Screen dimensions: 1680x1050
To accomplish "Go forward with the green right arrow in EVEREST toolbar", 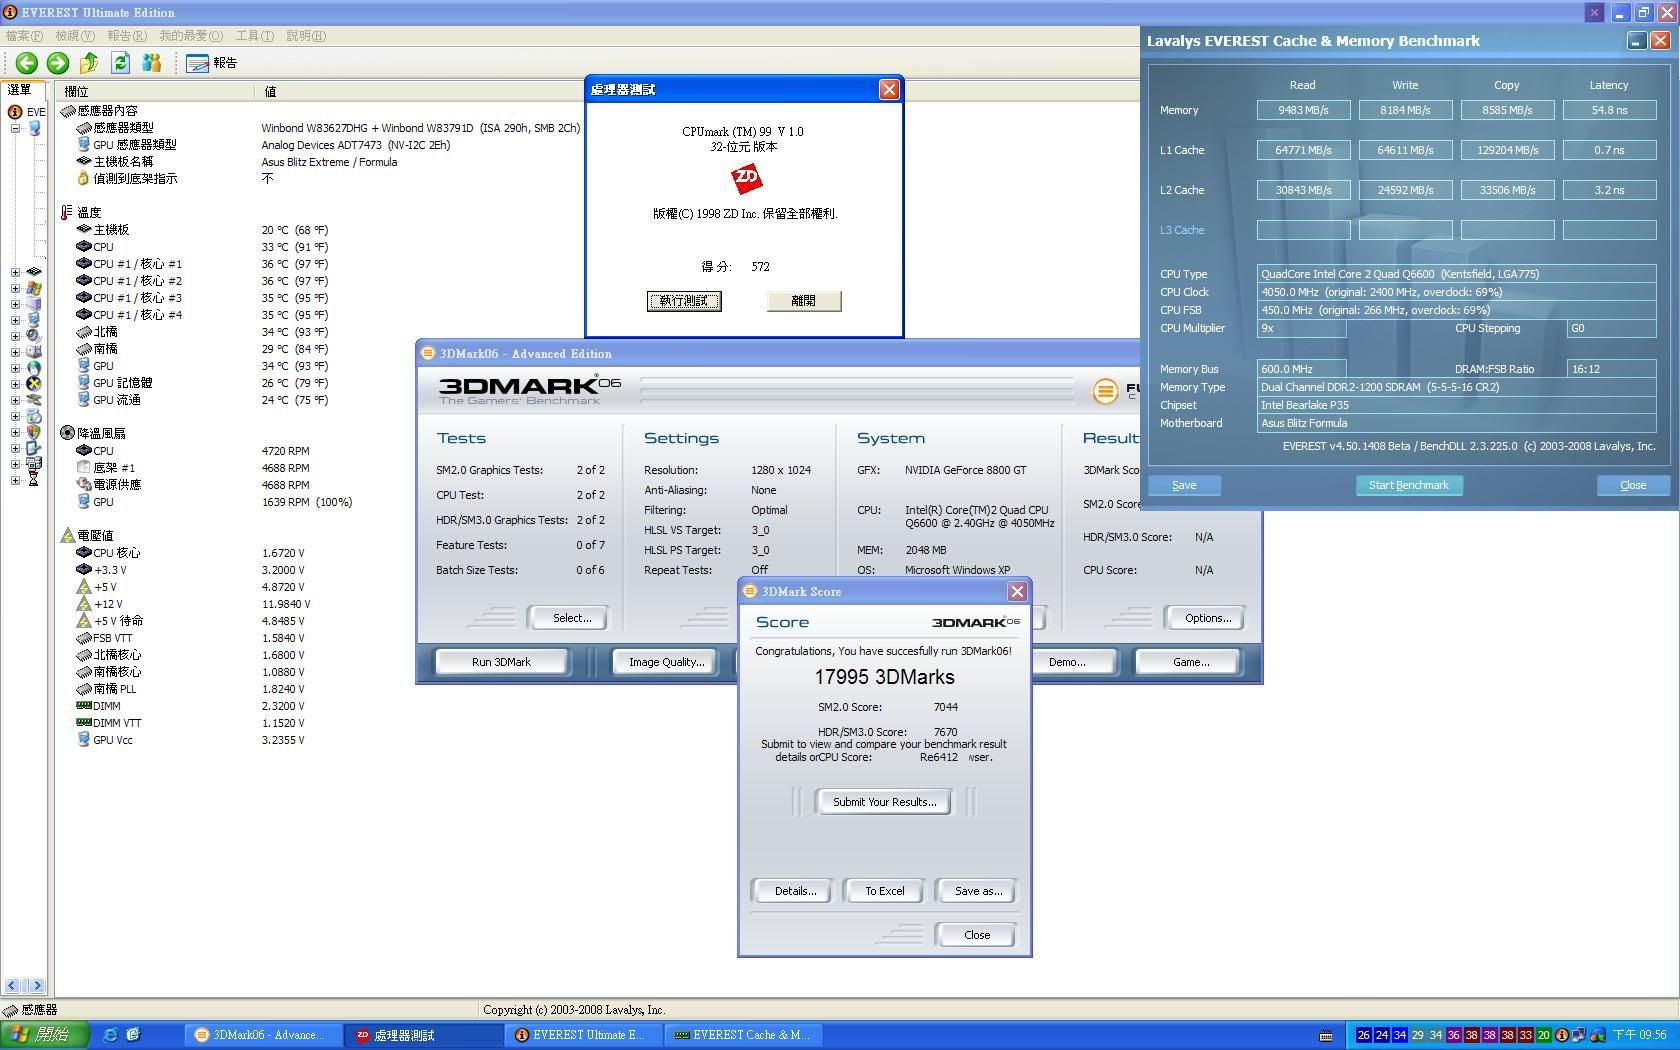I will (x=58, y=63).
